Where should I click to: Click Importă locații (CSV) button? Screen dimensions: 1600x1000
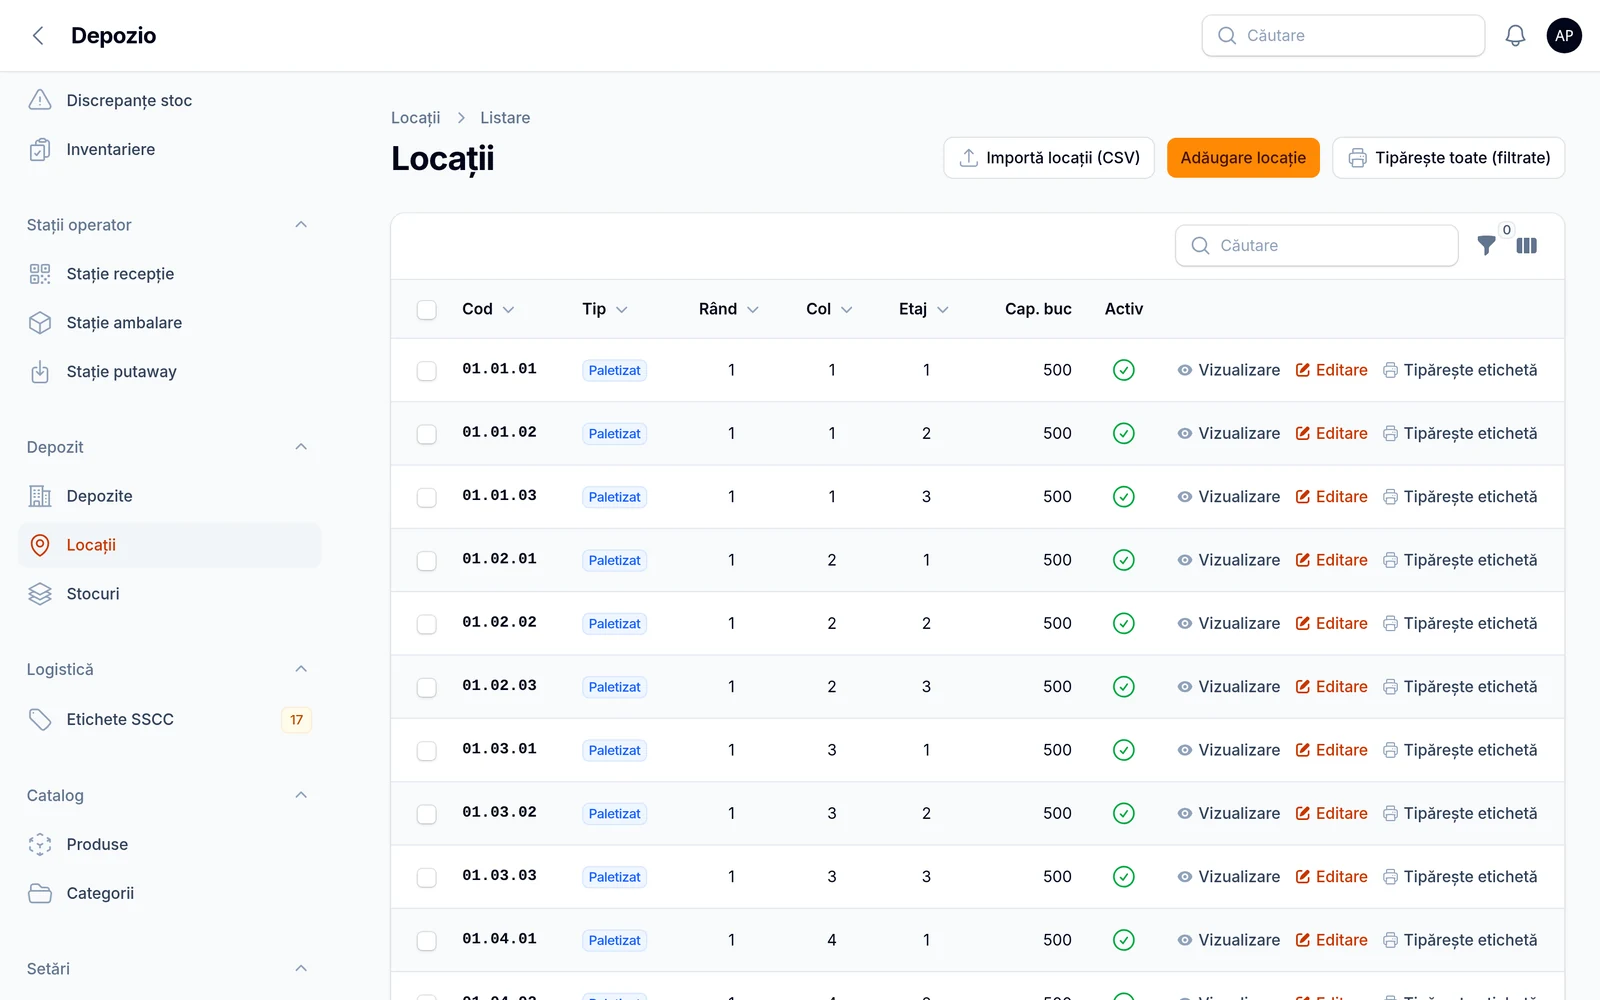1049,158
